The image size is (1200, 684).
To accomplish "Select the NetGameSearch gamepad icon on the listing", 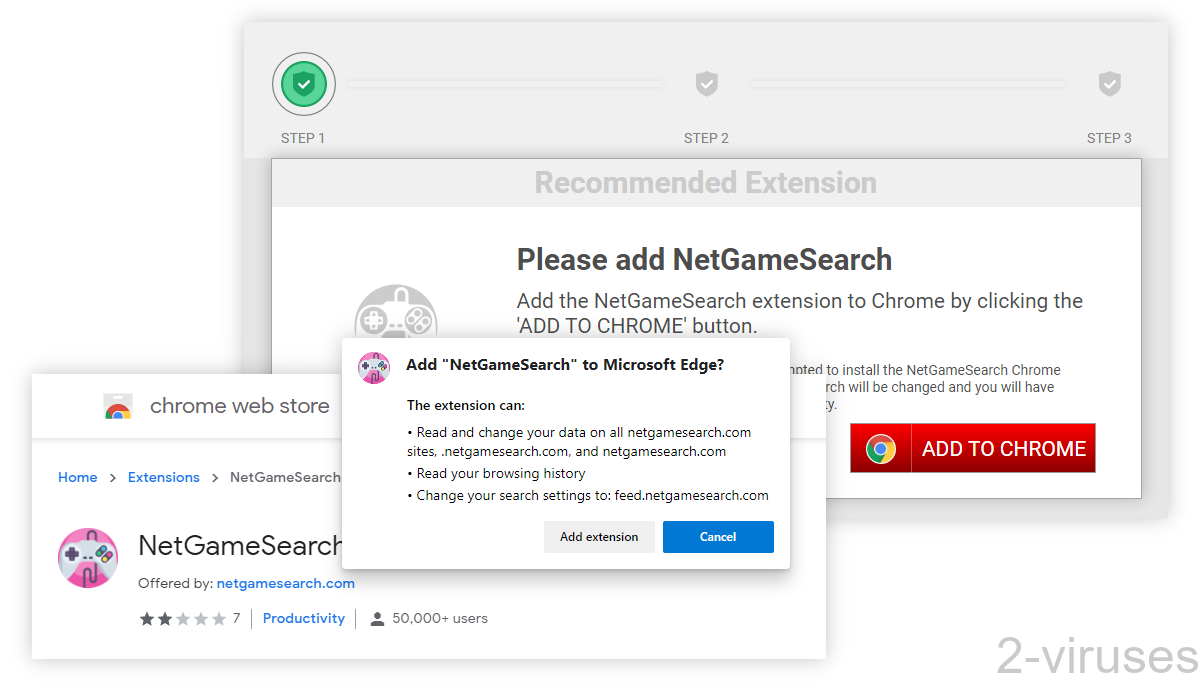I will point(88,557).
